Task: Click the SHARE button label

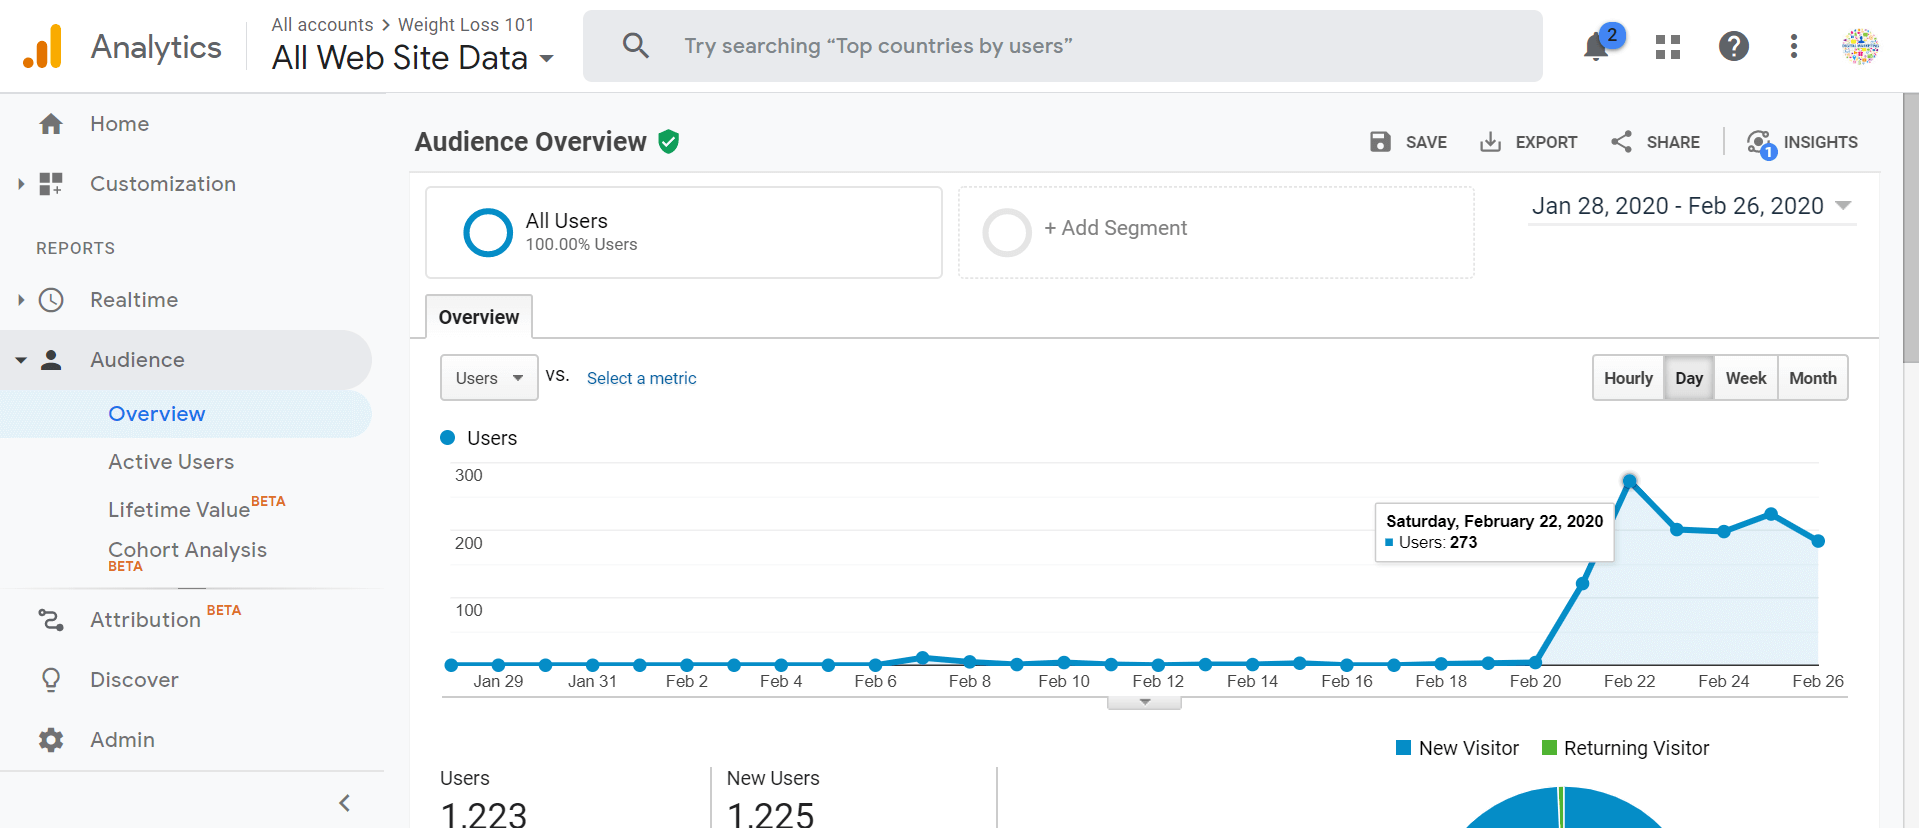Action: (1673, 142)
